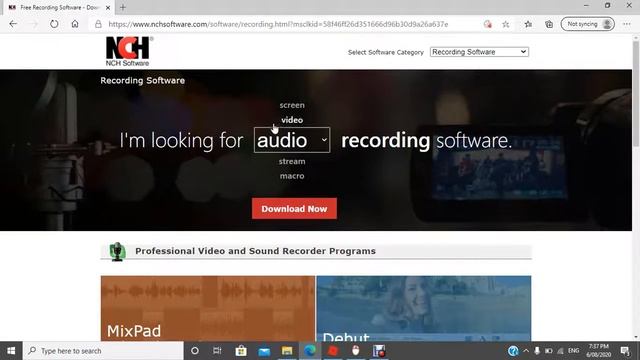The width and height of the screenshot is (640, 360).
Task: Open the audio recording type dropdown
Action: pos(292,140)
